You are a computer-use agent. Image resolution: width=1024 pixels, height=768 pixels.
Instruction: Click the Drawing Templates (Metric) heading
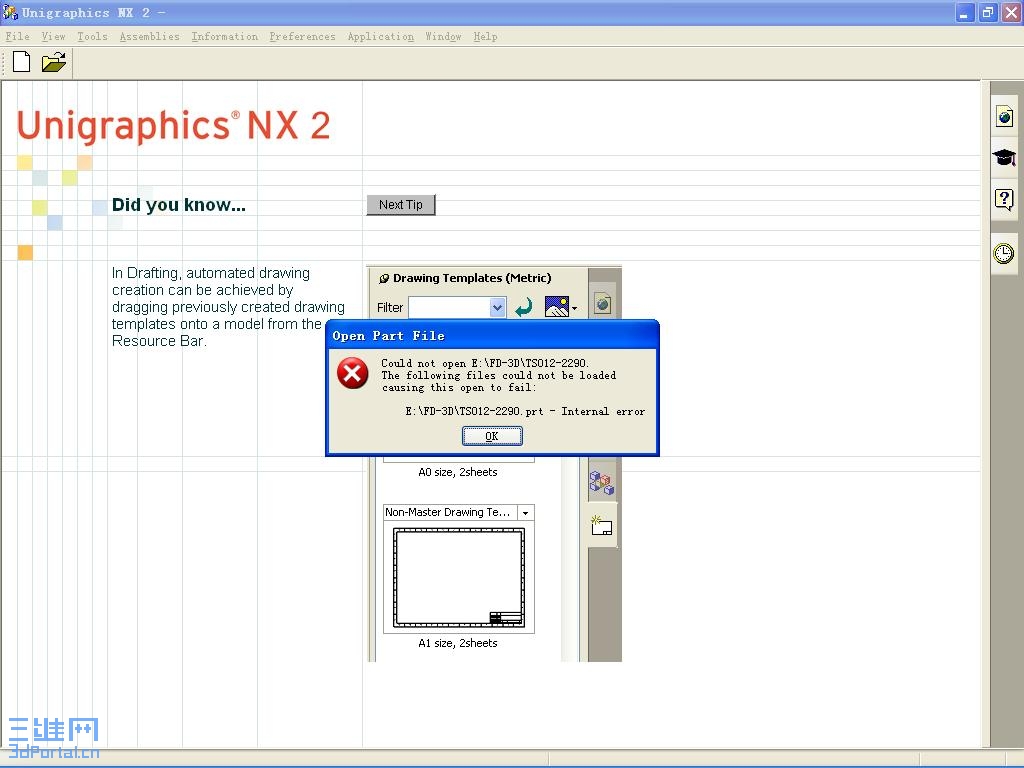[x=472, y=278]
